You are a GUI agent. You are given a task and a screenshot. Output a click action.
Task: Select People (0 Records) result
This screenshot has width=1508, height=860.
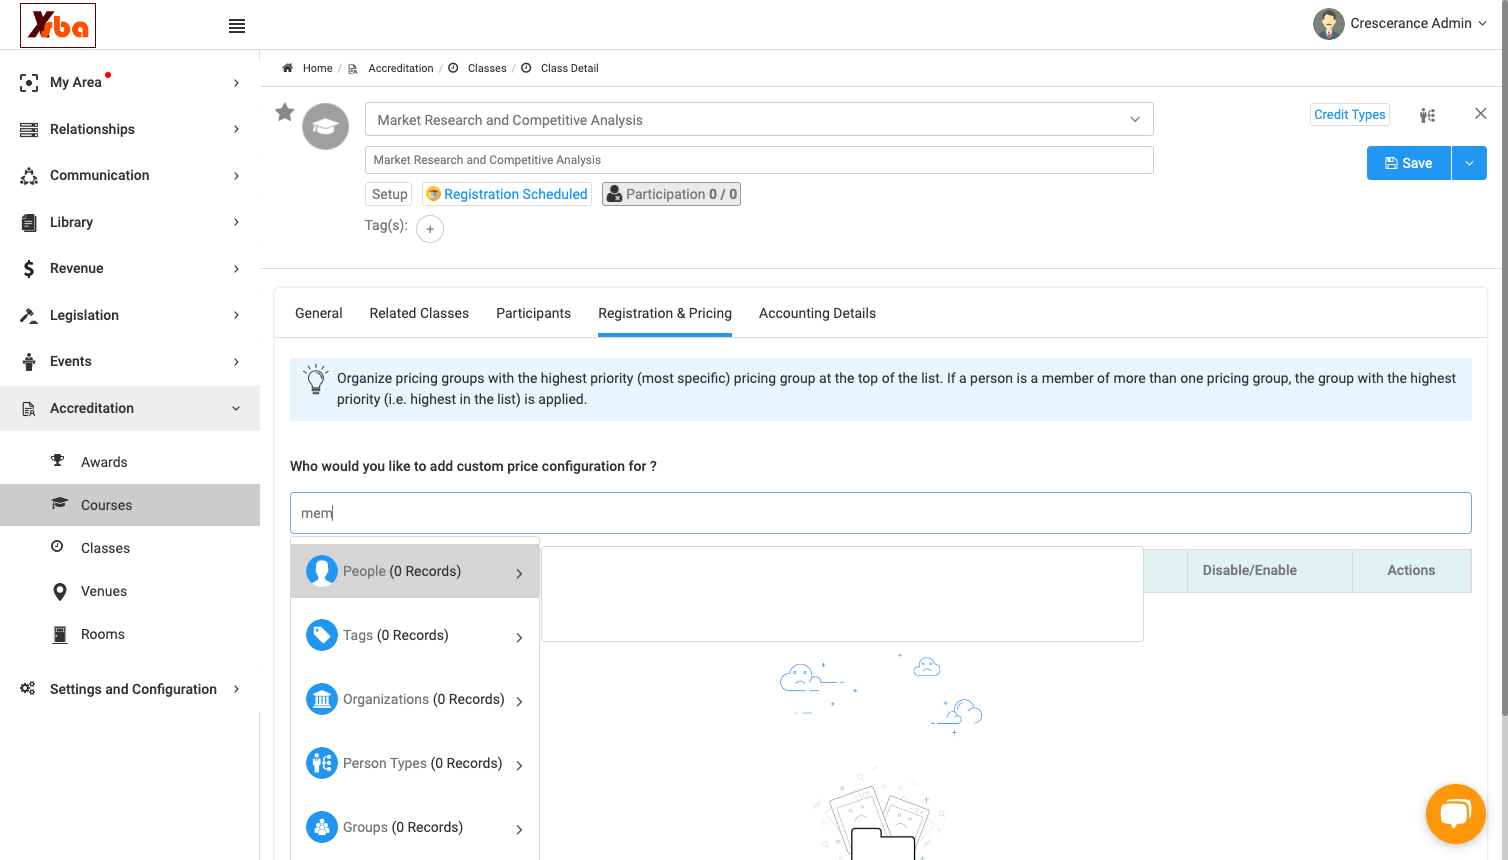pos(415,571)
